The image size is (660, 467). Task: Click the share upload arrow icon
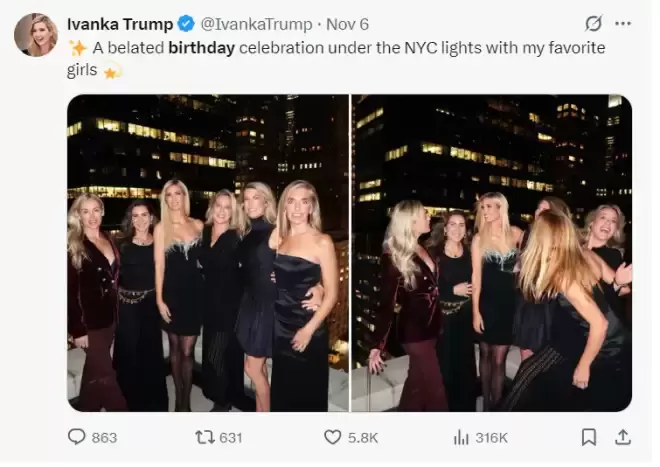click(x=623, y=437)
